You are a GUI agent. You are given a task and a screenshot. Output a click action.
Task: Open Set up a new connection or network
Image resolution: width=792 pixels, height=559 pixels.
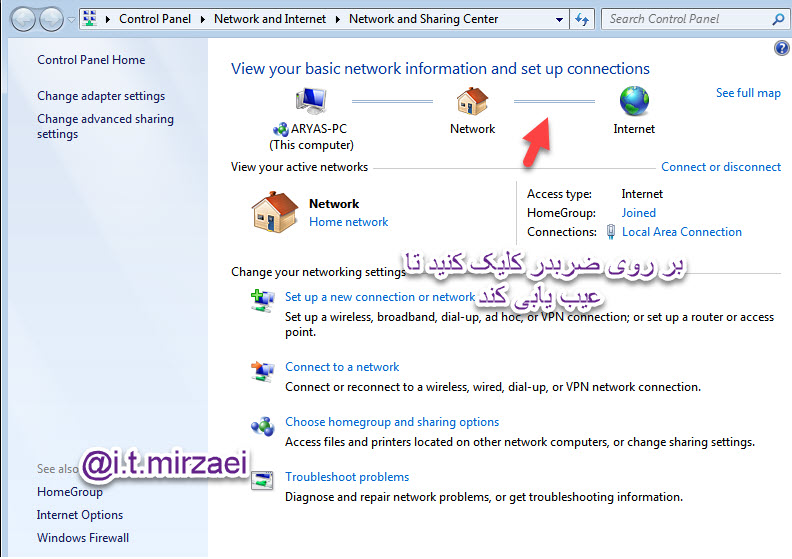[380, 297]
